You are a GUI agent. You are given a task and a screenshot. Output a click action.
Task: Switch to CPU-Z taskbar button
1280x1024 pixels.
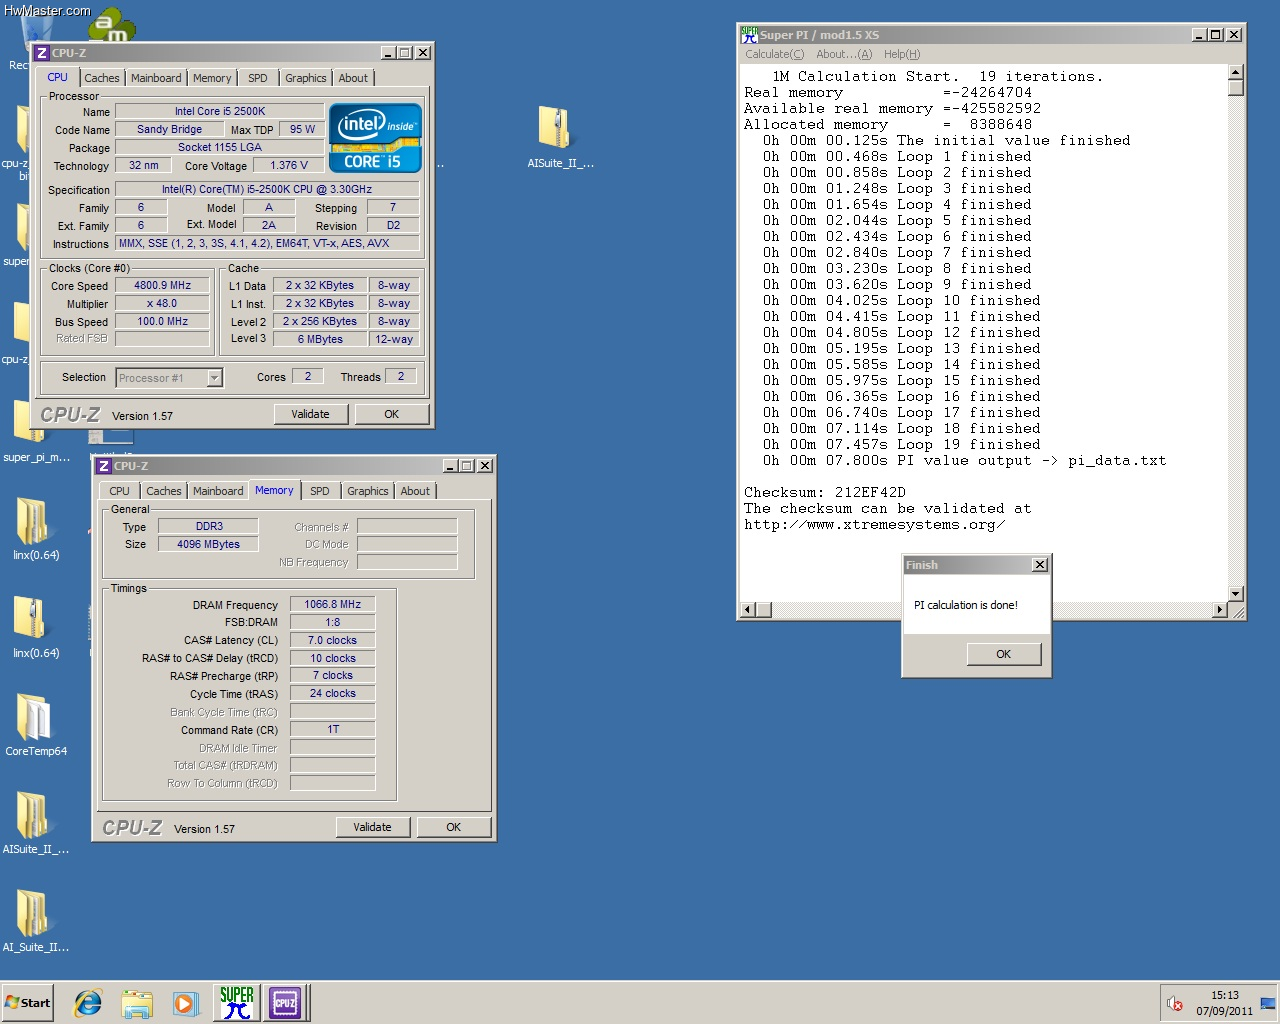285,1002
